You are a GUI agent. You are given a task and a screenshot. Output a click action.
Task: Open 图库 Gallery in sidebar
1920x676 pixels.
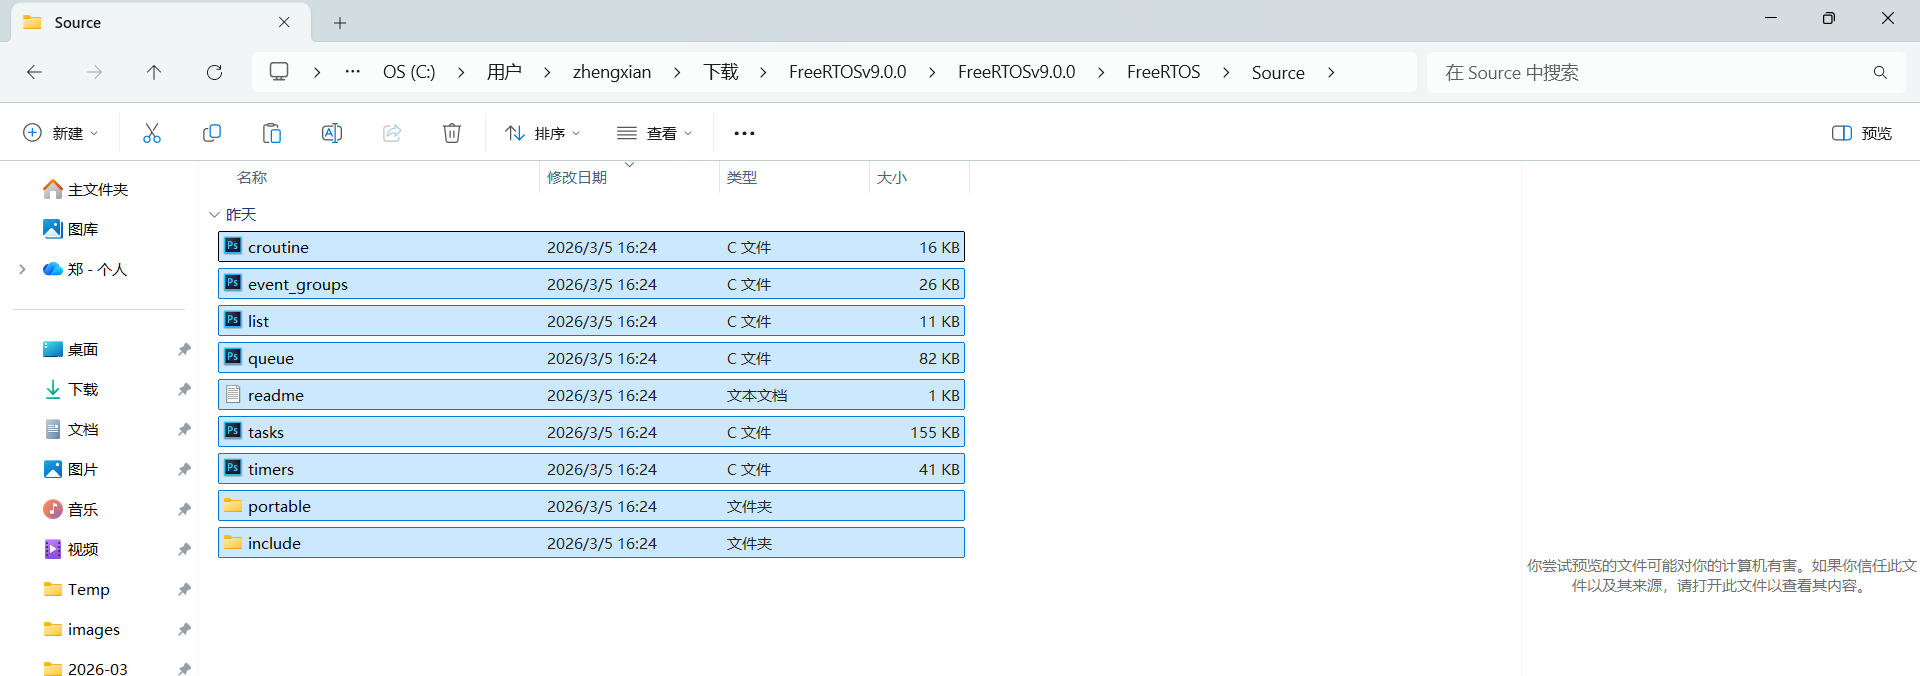tap(71, 229)
